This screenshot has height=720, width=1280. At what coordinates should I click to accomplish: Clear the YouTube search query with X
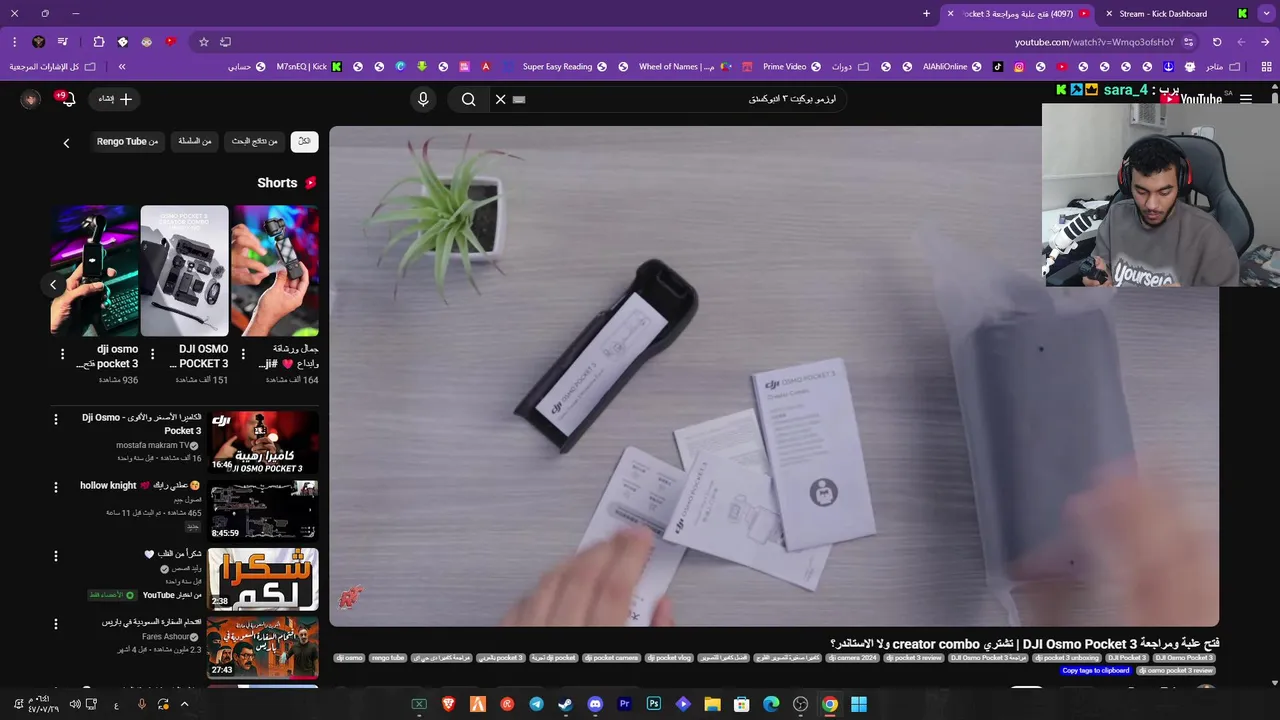coord(501,99)
